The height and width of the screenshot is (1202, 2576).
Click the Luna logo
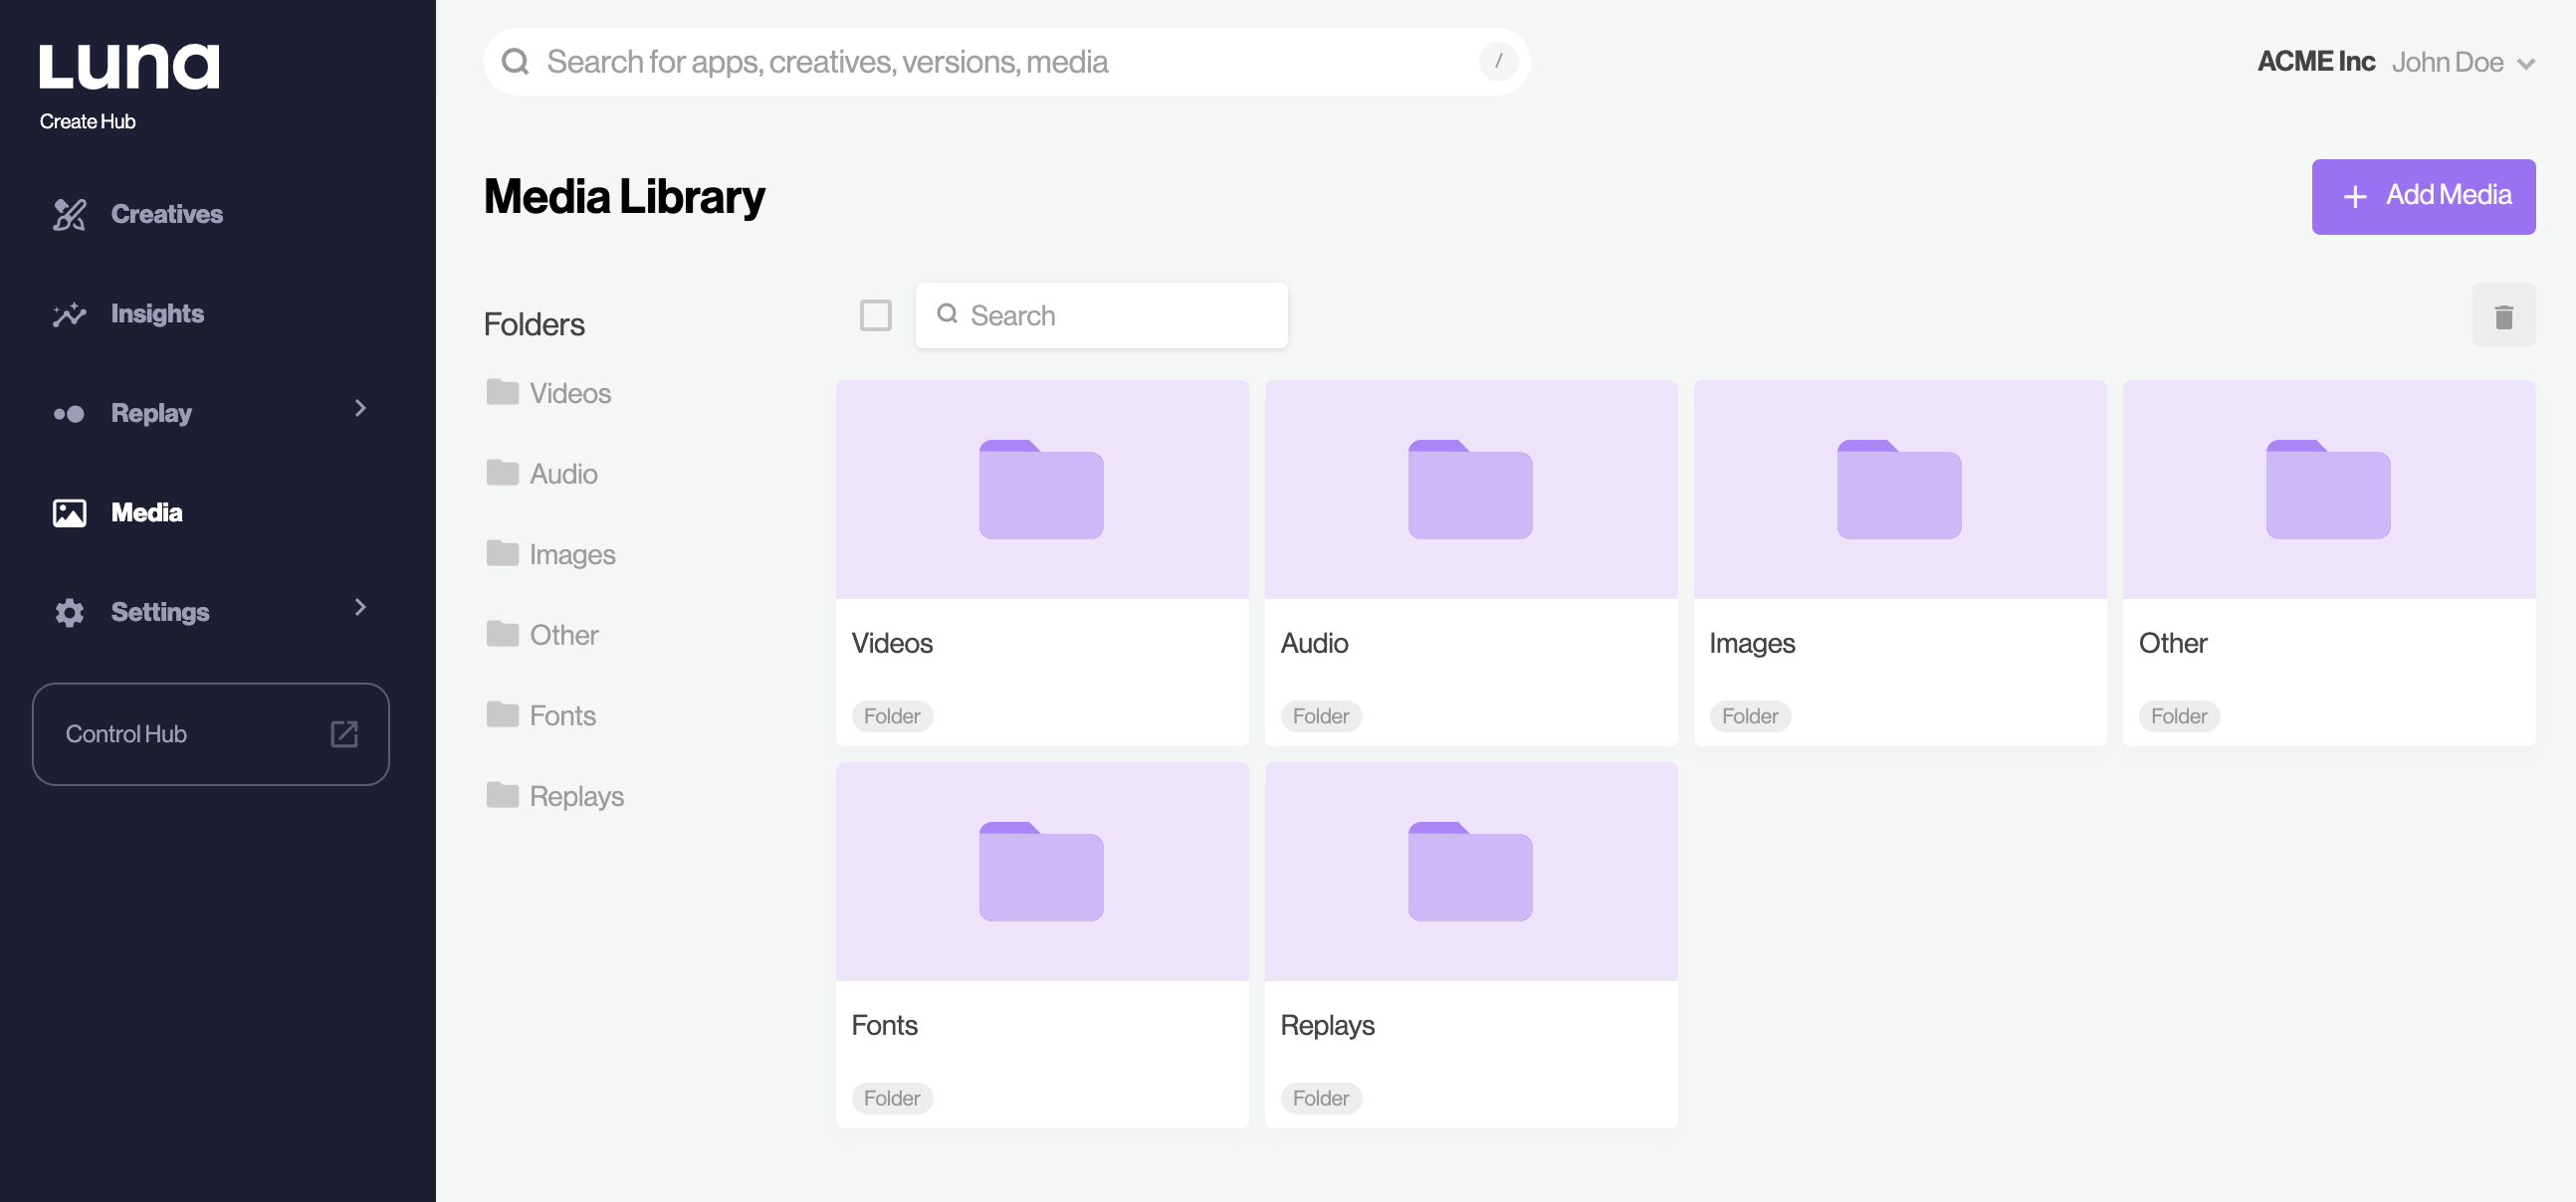pos(129,67)
